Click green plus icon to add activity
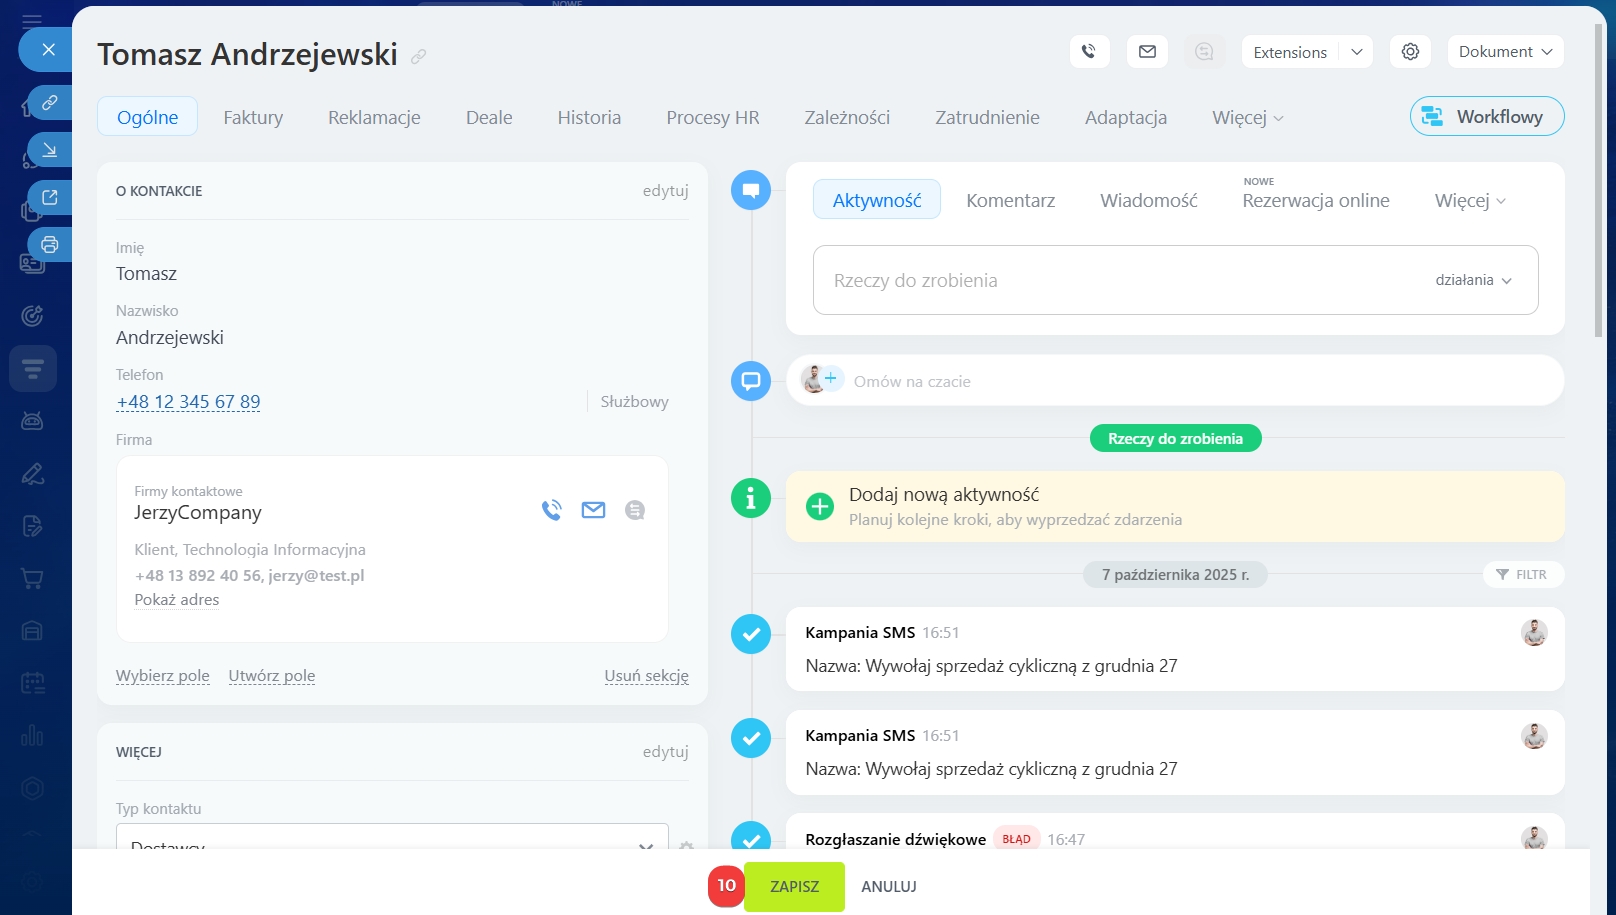The image size is (1616, 915). [819, 506]
